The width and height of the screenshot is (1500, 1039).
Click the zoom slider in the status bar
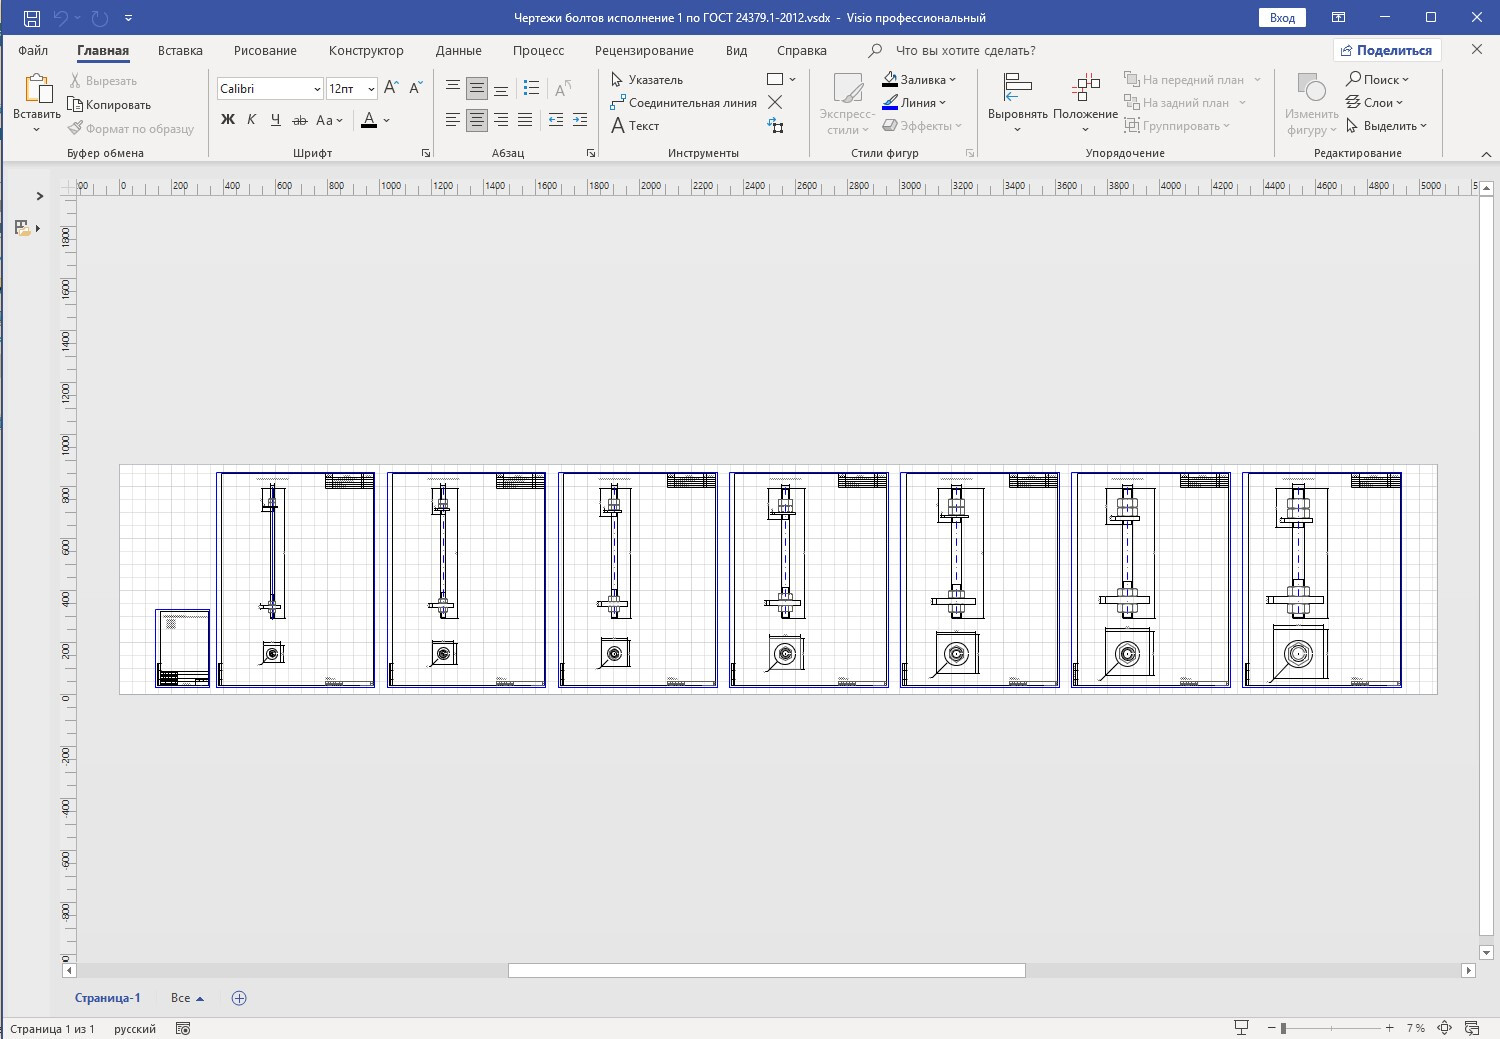(1330, 1028)
